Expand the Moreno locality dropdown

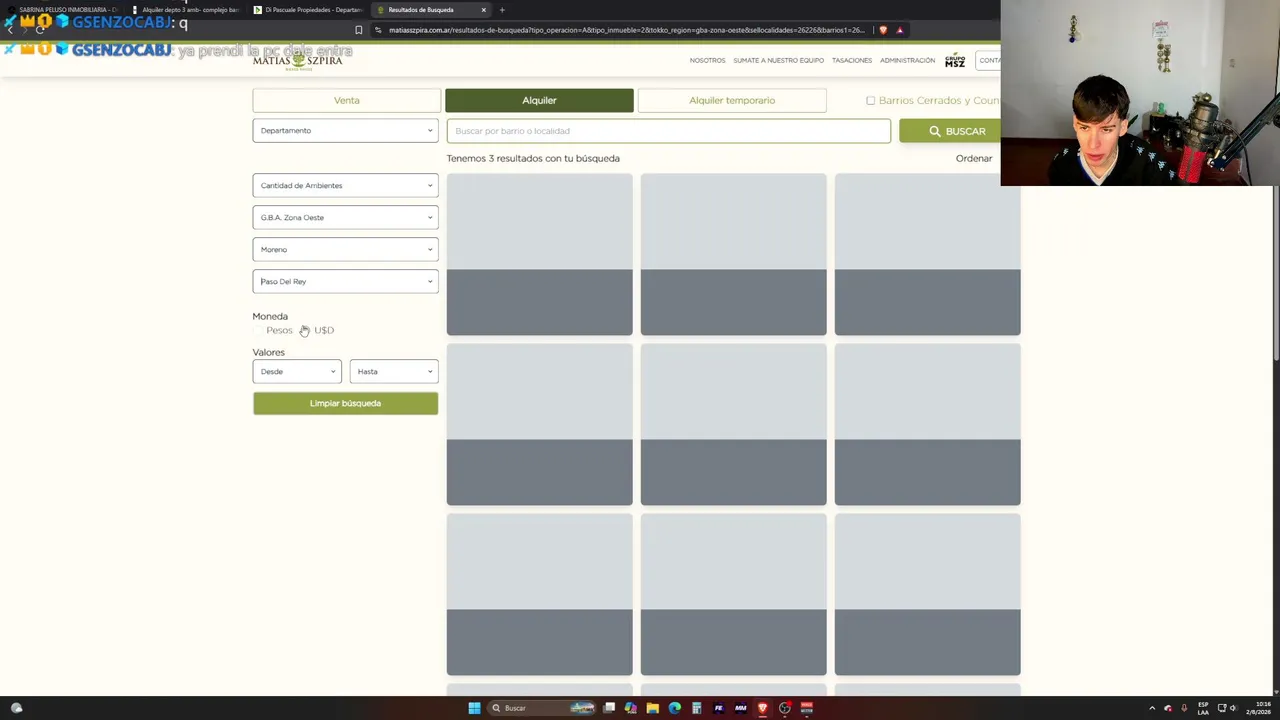pos(345,249)
